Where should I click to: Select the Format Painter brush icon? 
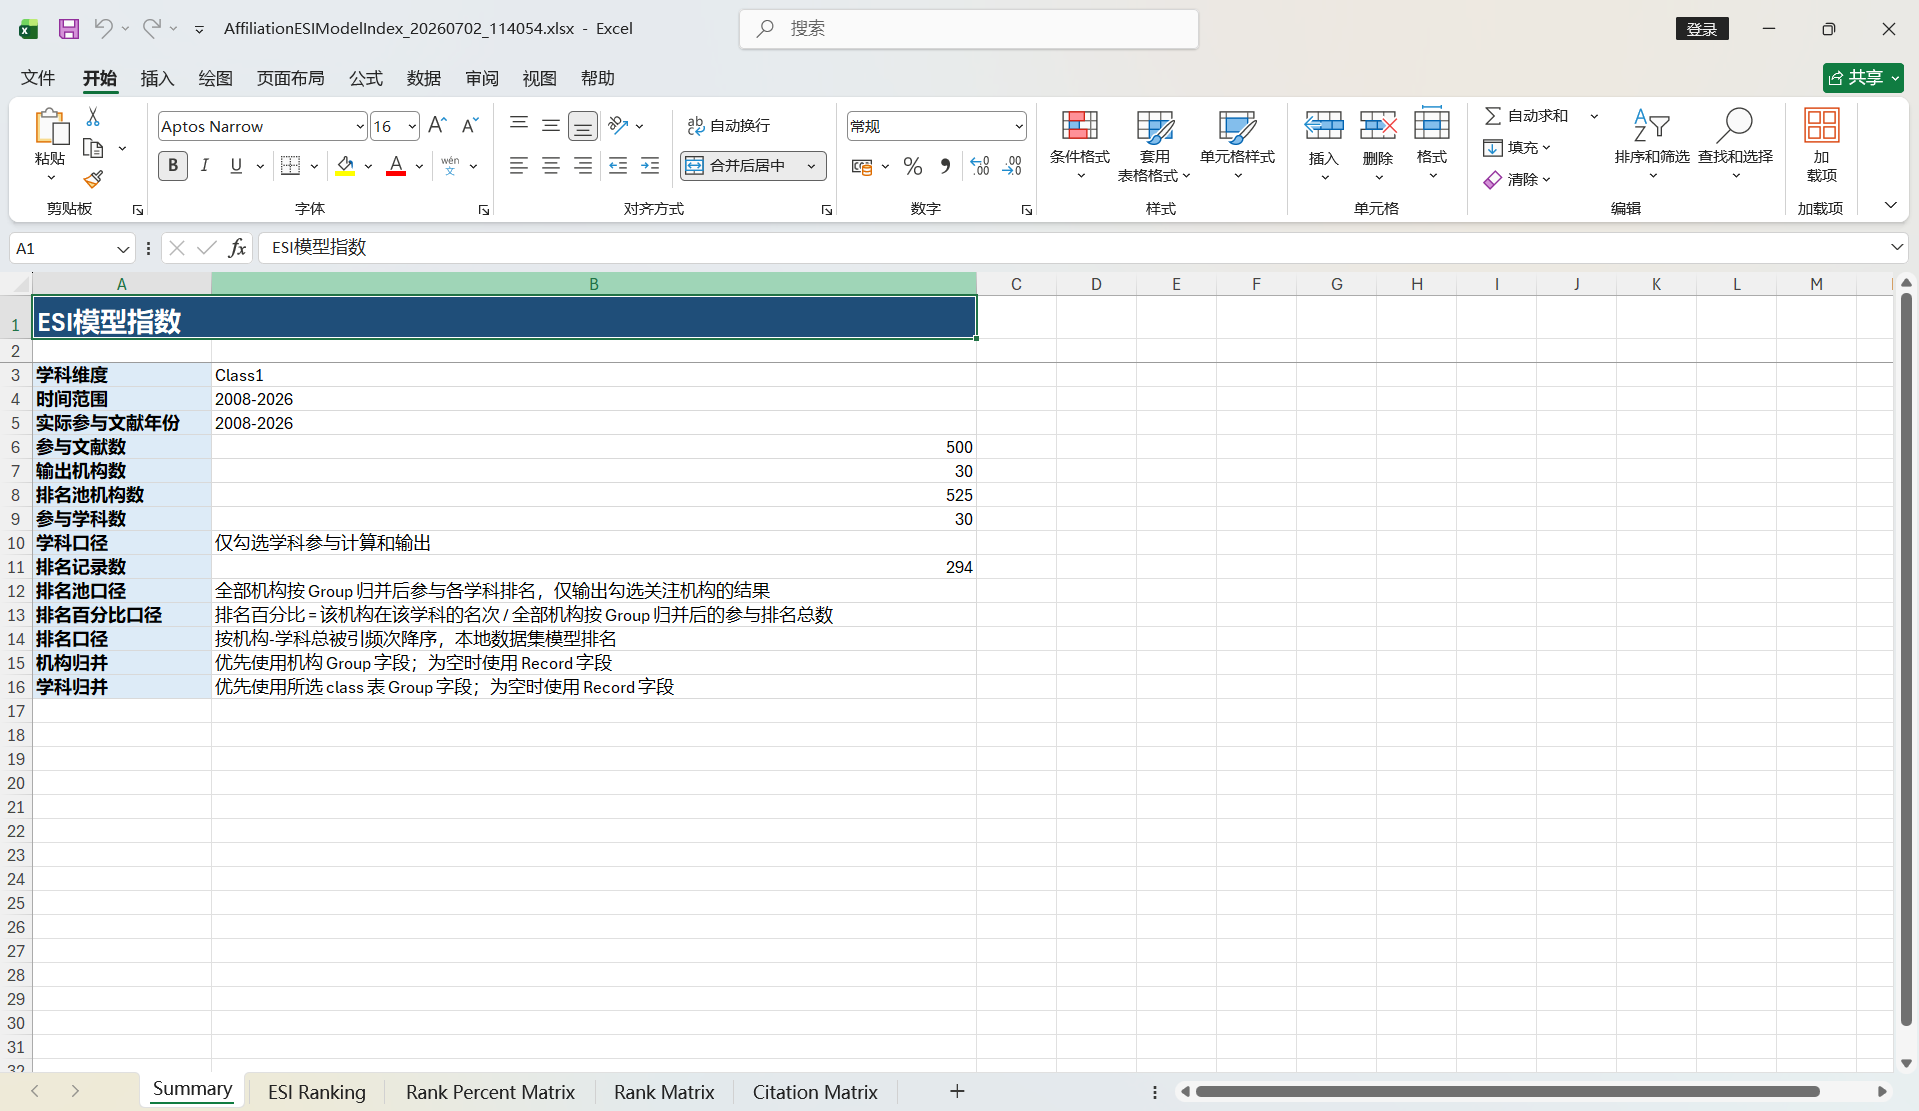pos(93,179)
